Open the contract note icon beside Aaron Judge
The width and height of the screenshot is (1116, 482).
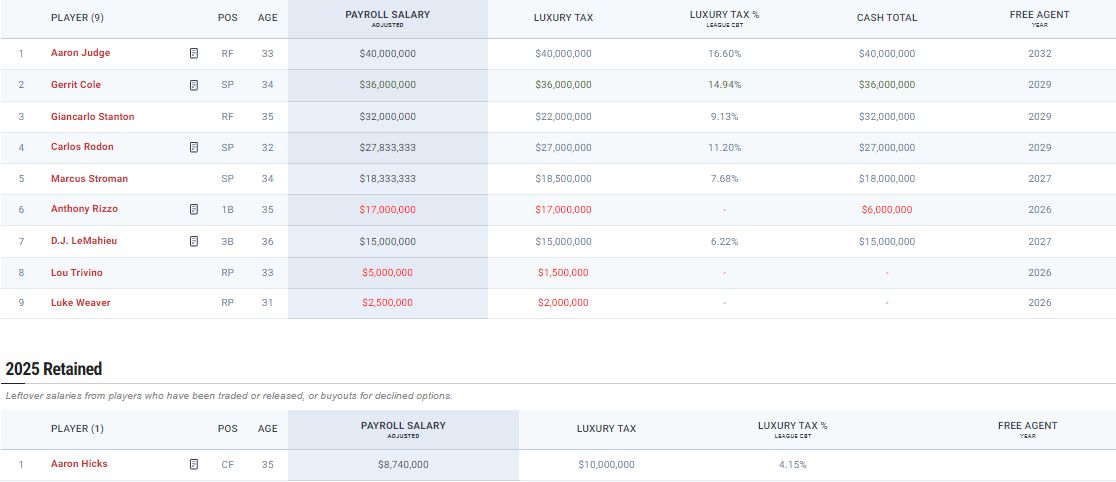click(x=194, y=53)
